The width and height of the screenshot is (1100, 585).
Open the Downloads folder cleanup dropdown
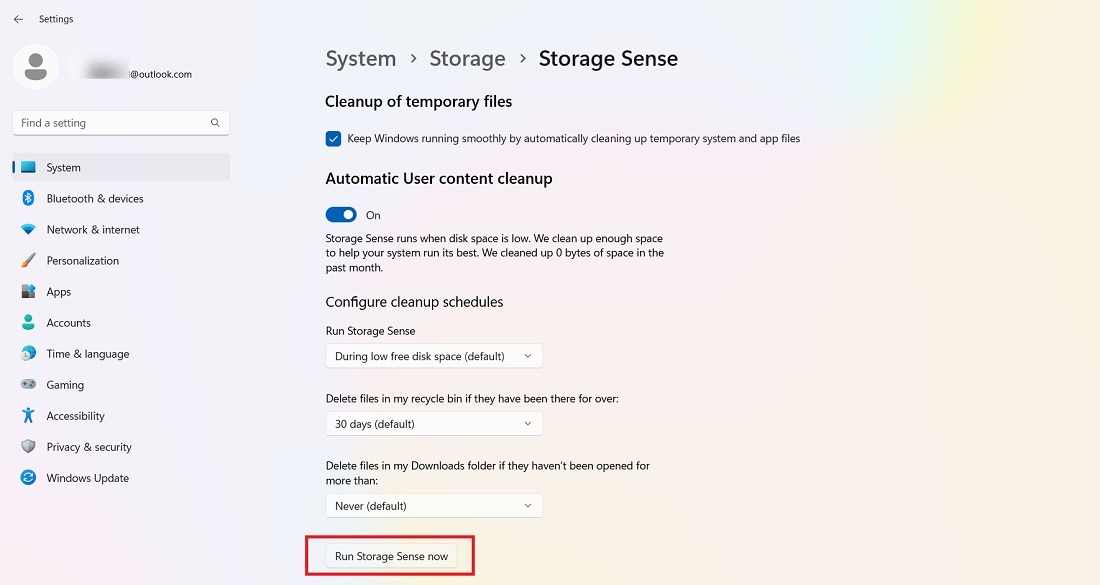[x=433, y=505]
